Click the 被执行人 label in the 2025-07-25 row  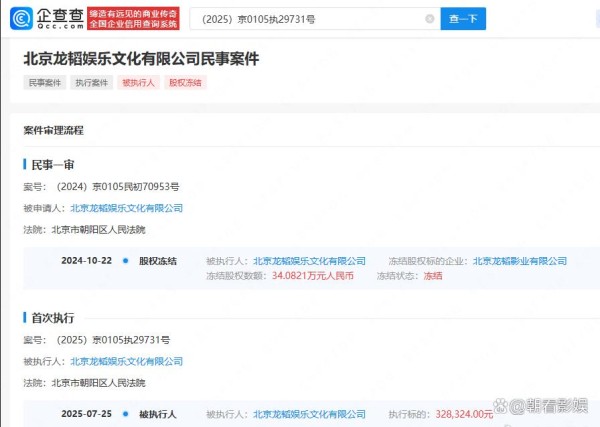point(158,414)
